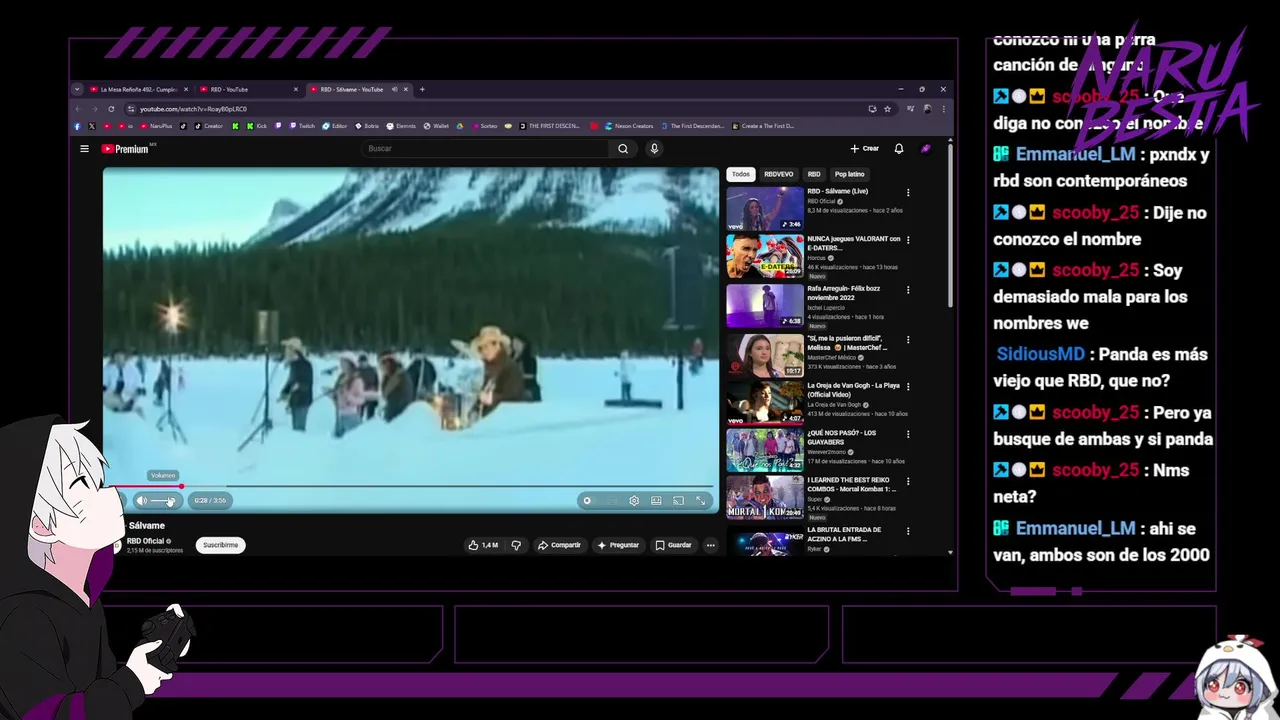Select the RBD filter chip
Image resolution: width=1280 pixels, height=720 pixels.
pyautogui.click(x=814, y=174)
